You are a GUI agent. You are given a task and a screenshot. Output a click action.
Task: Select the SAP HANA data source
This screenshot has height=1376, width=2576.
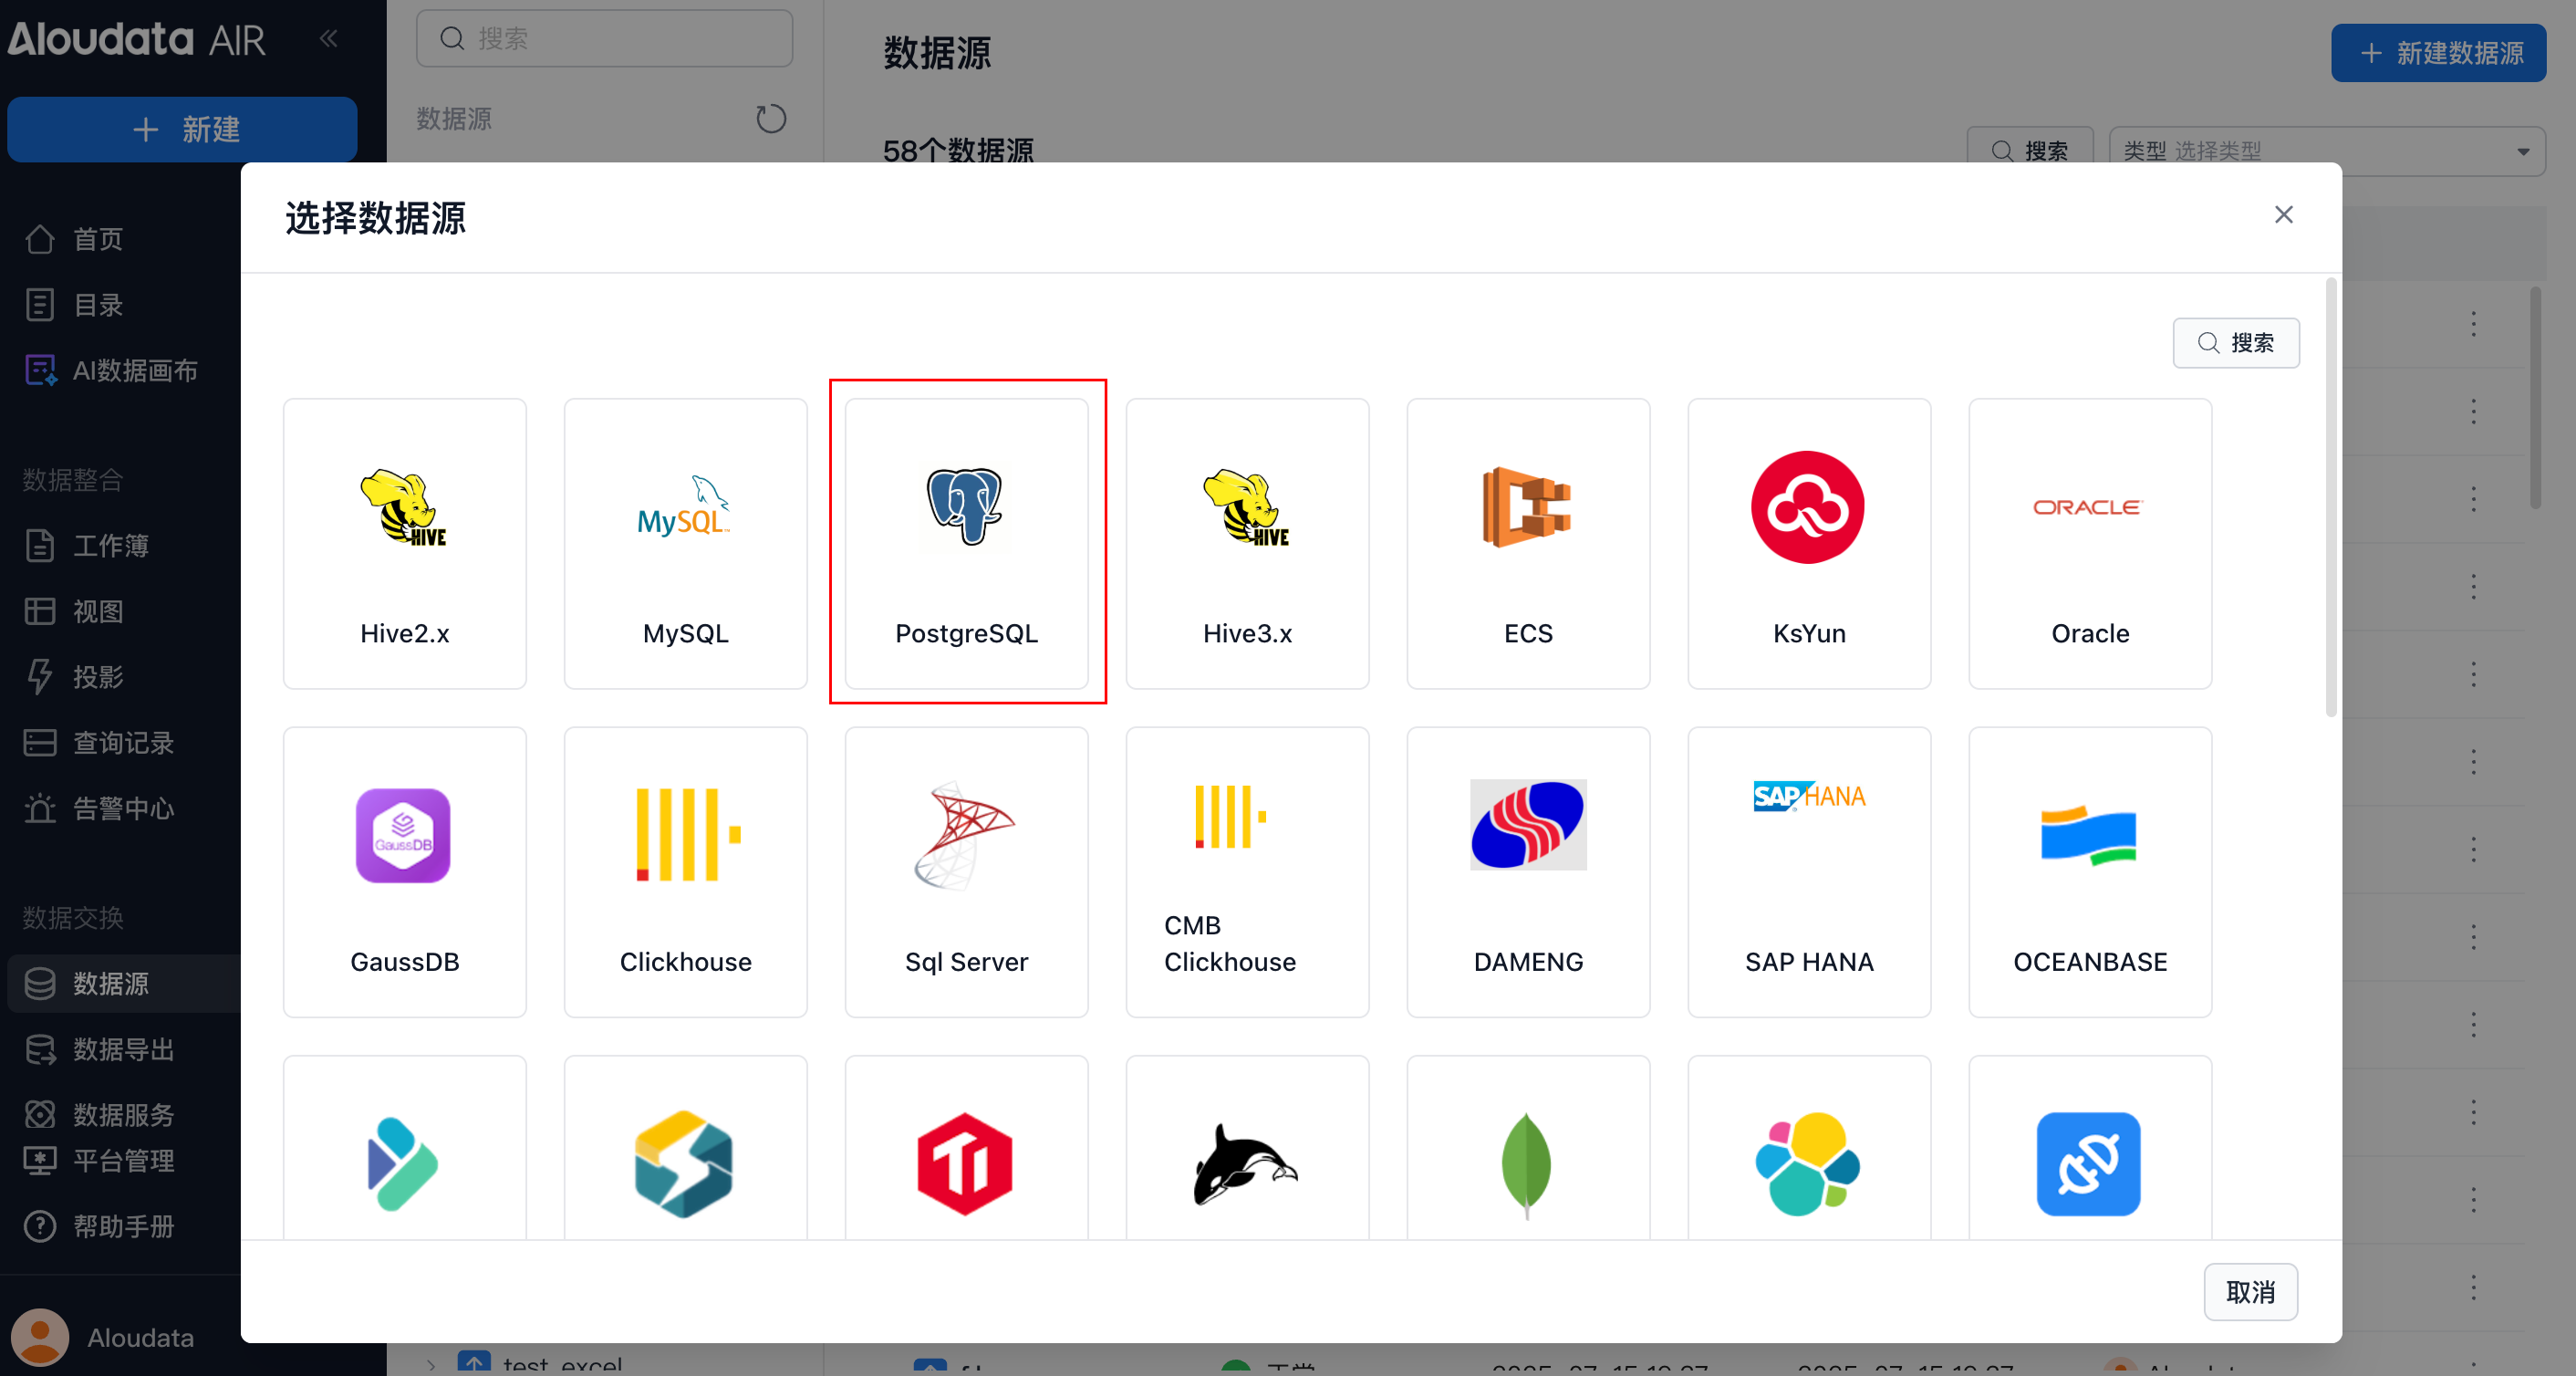[1808, 872]
